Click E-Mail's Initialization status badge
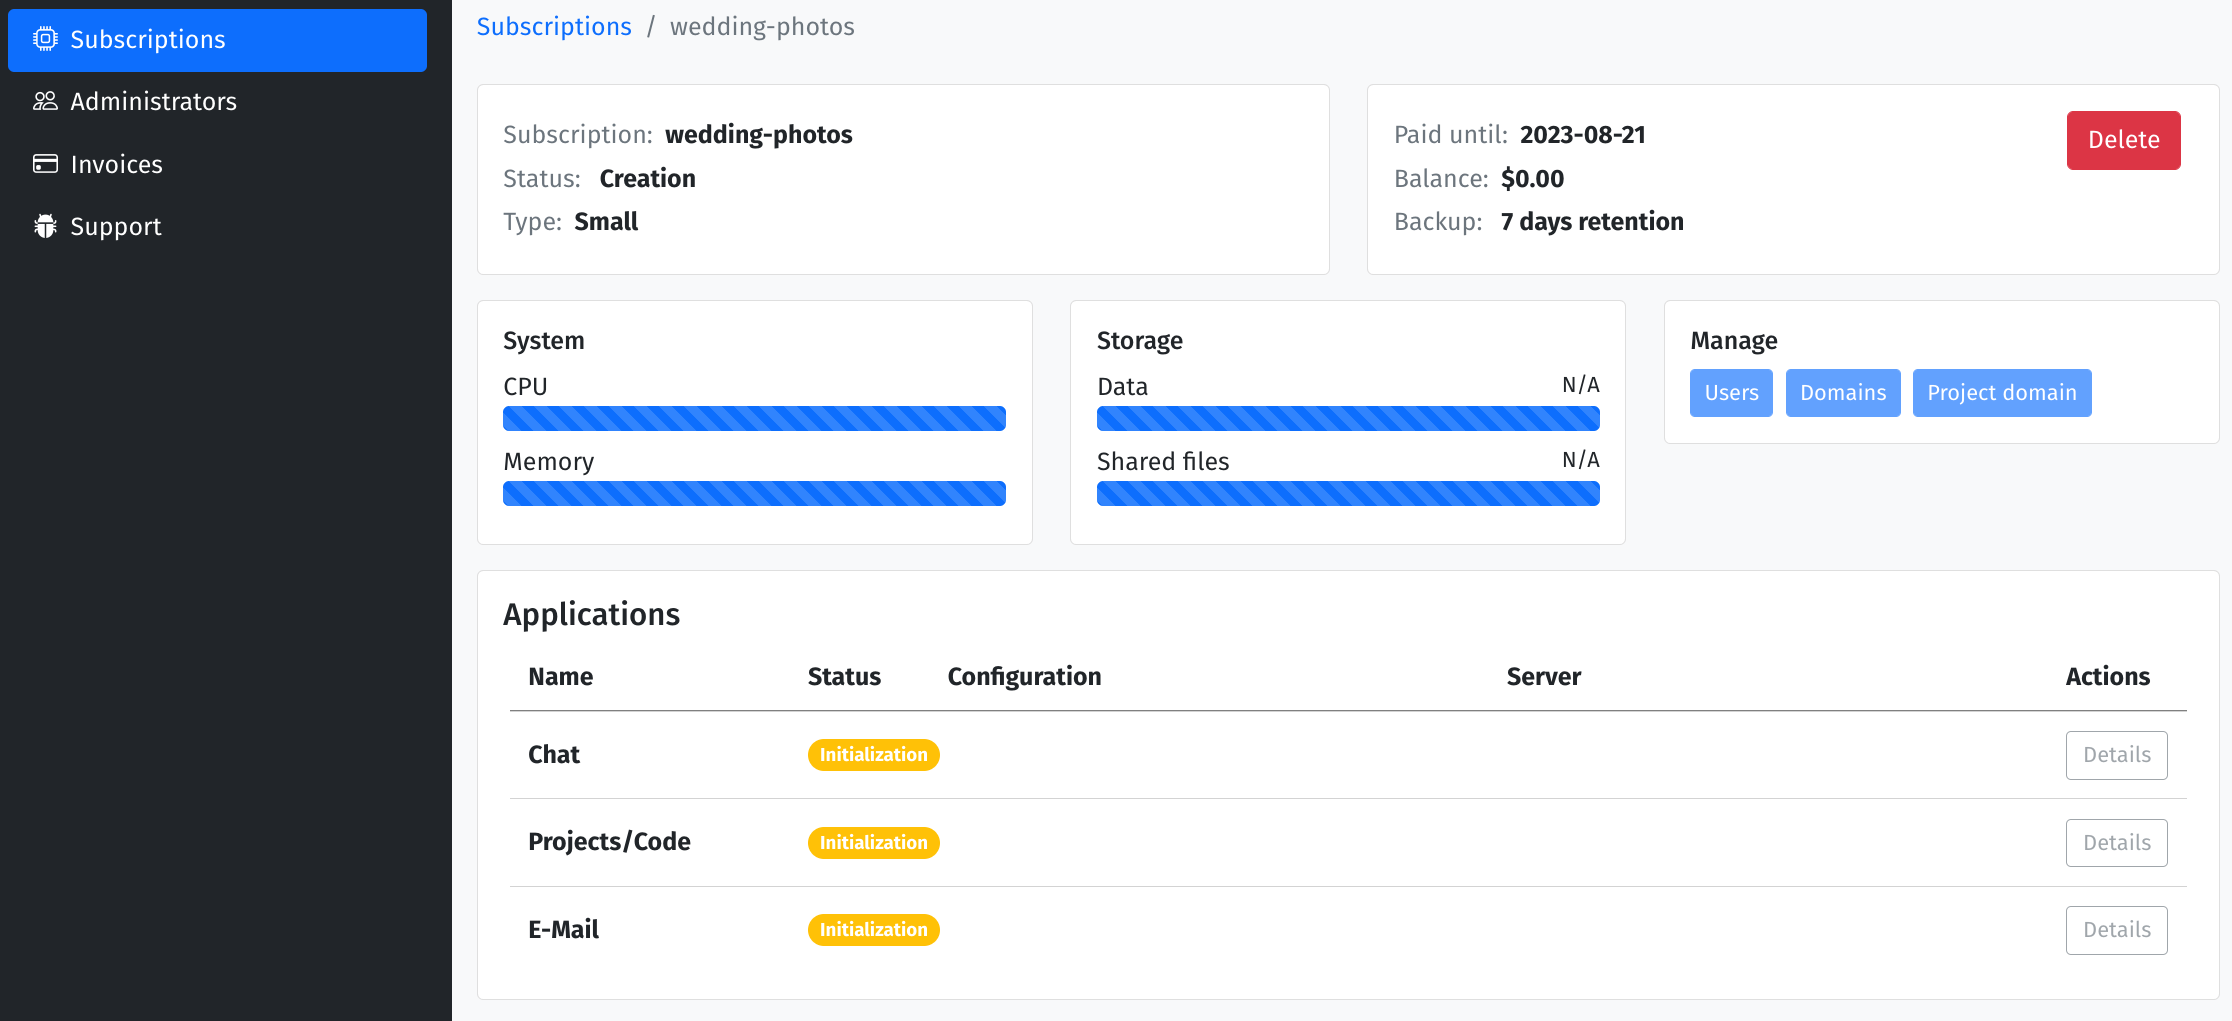 pyautogui.click(x=873, y=930)
